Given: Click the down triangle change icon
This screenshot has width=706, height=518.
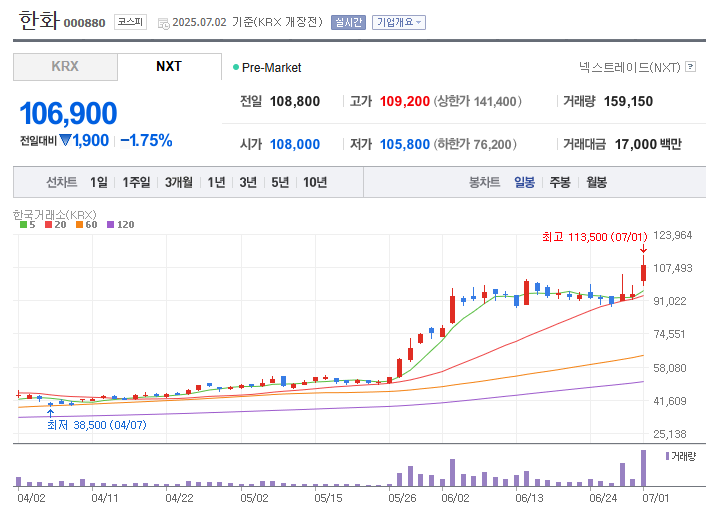Looking at the screenshot, I should [66, 141].
